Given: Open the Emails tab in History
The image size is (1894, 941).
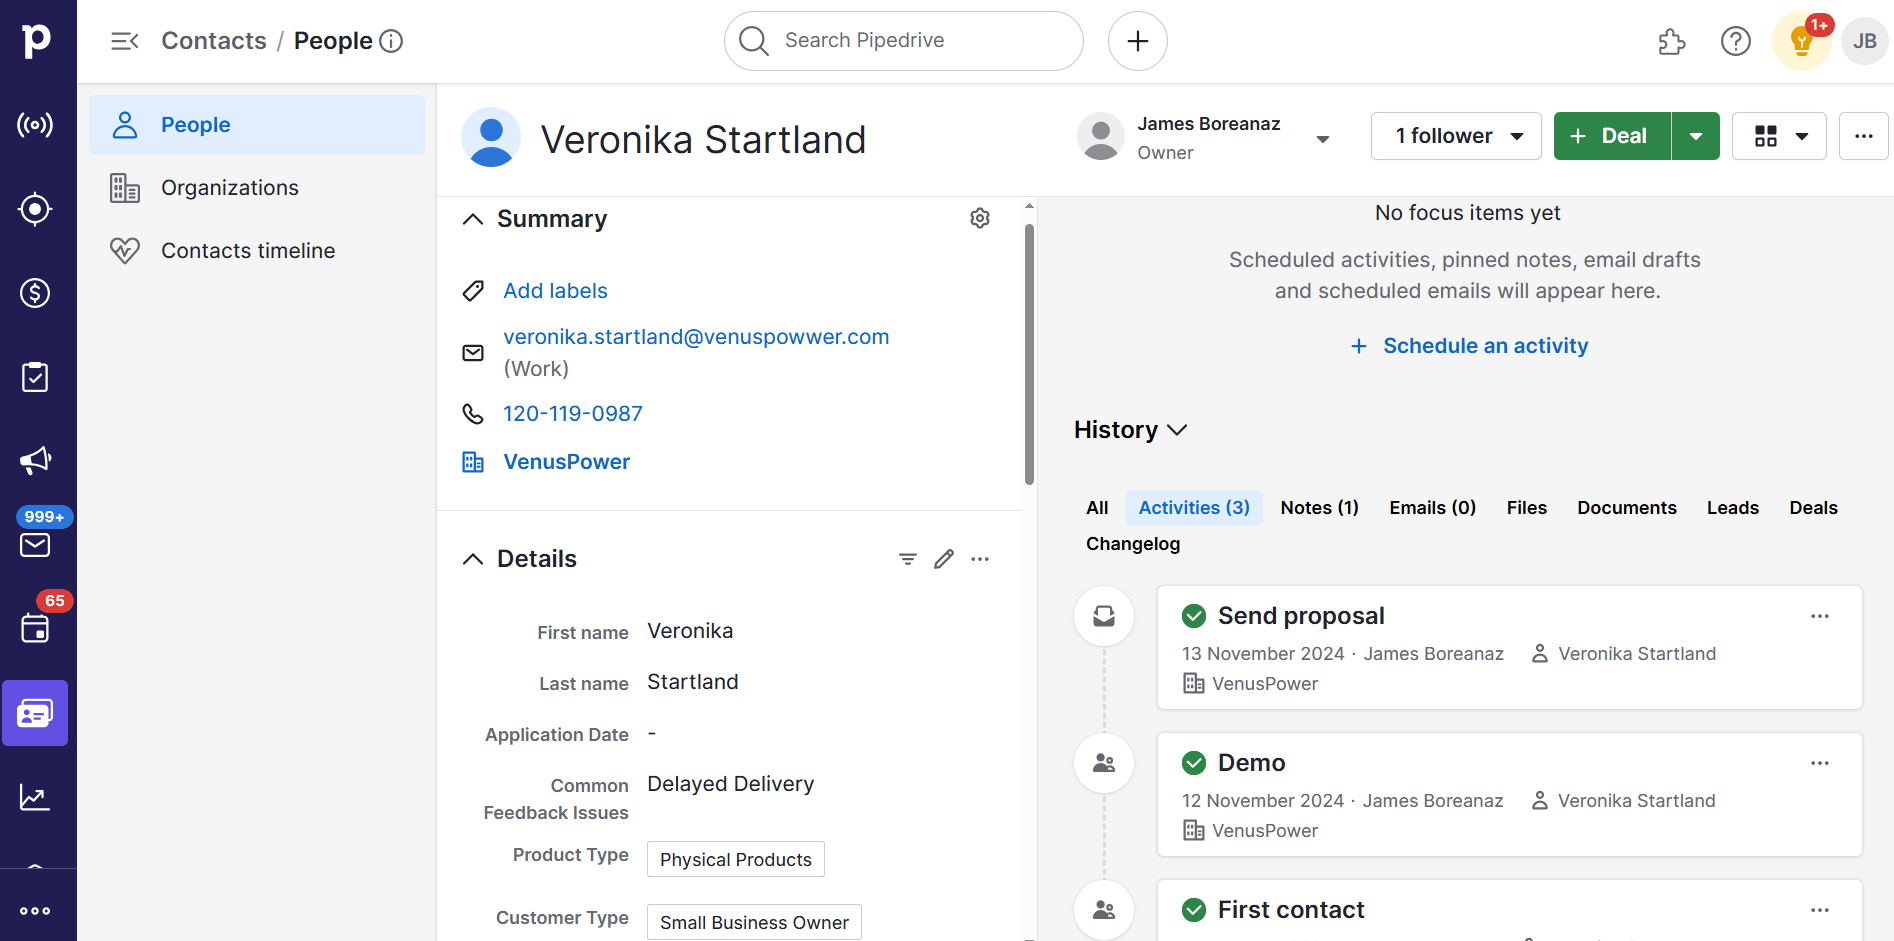Looking at the screenshot, I should click(1431, 507).
